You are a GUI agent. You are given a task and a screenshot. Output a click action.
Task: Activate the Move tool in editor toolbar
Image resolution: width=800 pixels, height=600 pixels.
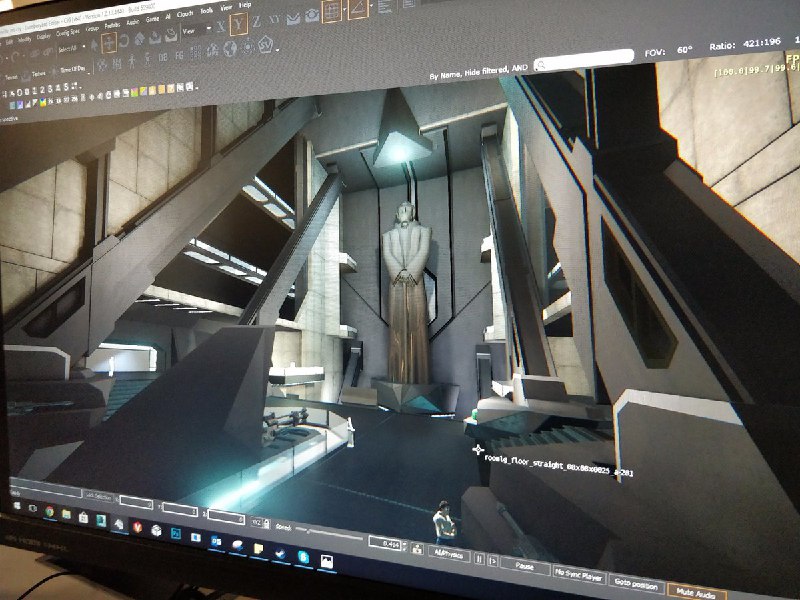[109, 43]
